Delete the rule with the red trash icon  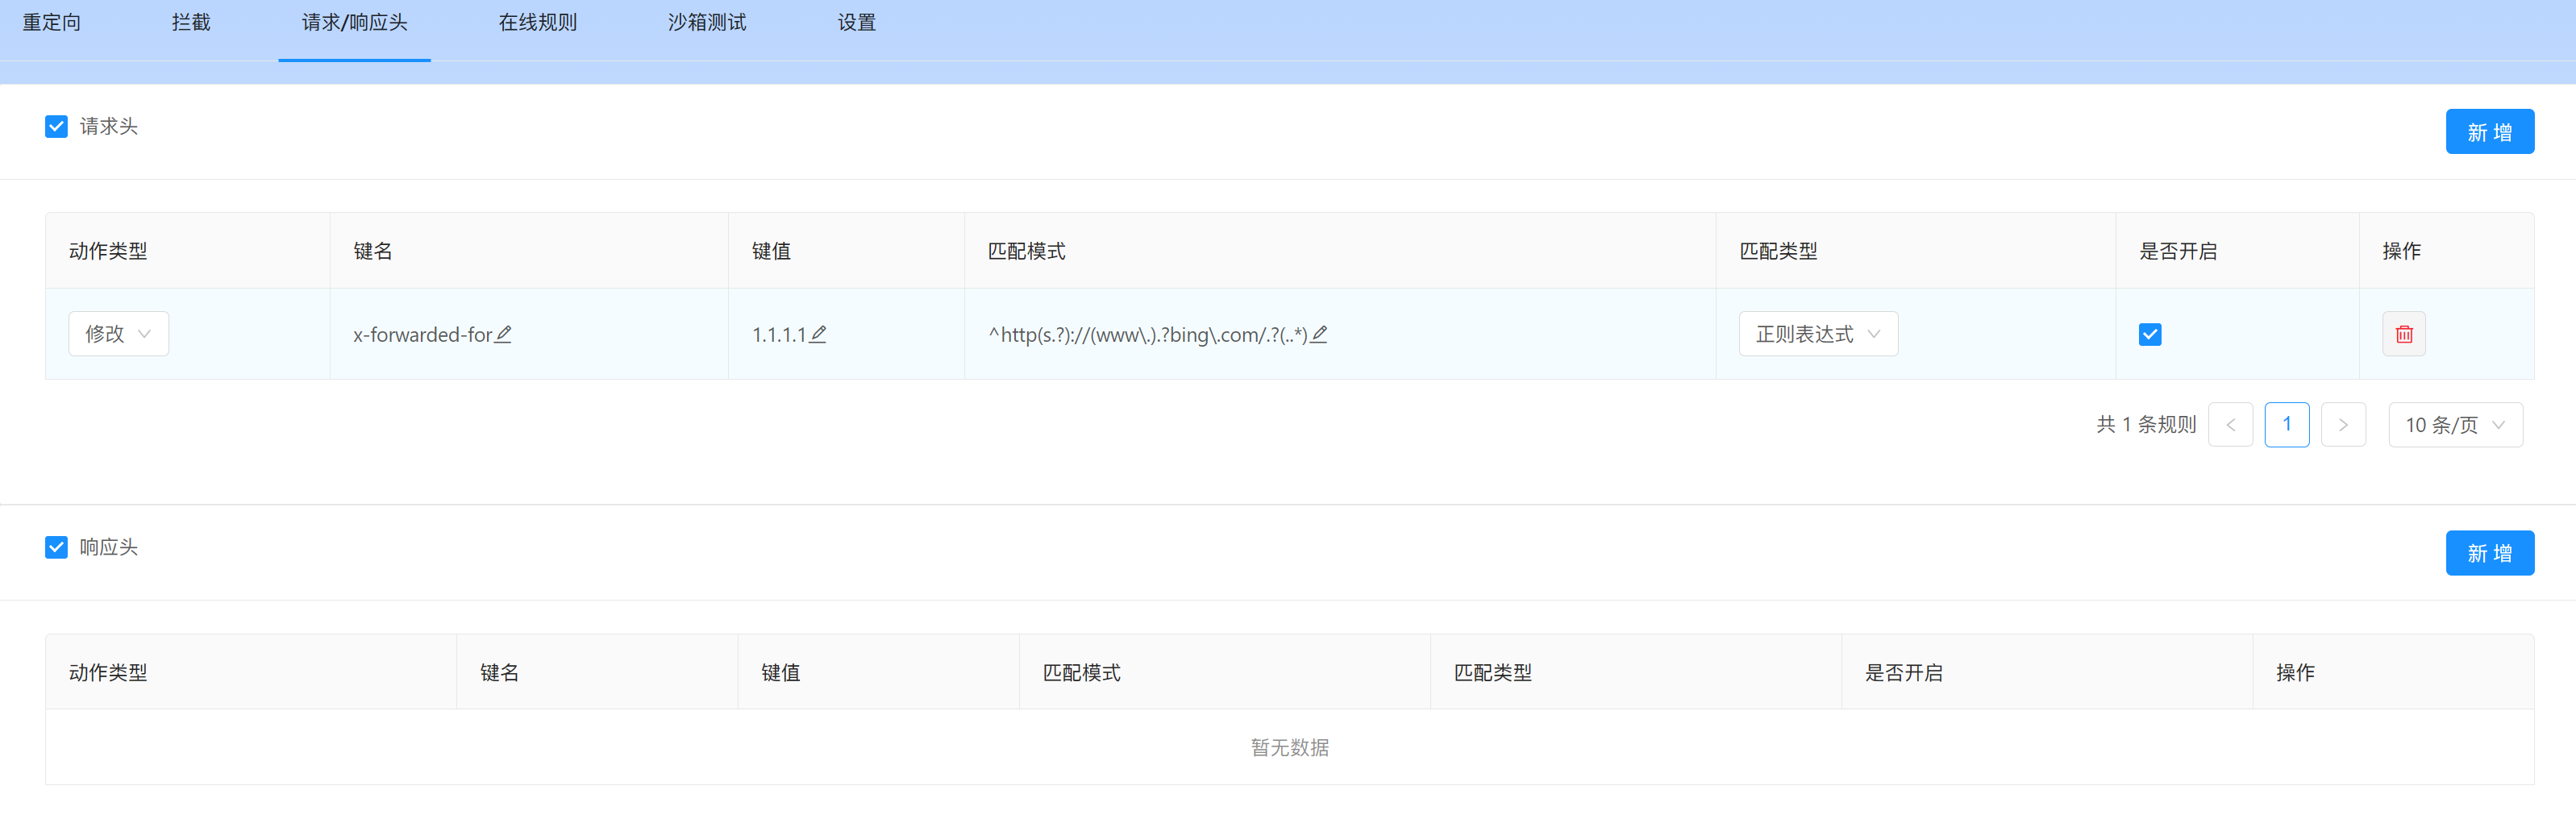tap(2403, 334)
